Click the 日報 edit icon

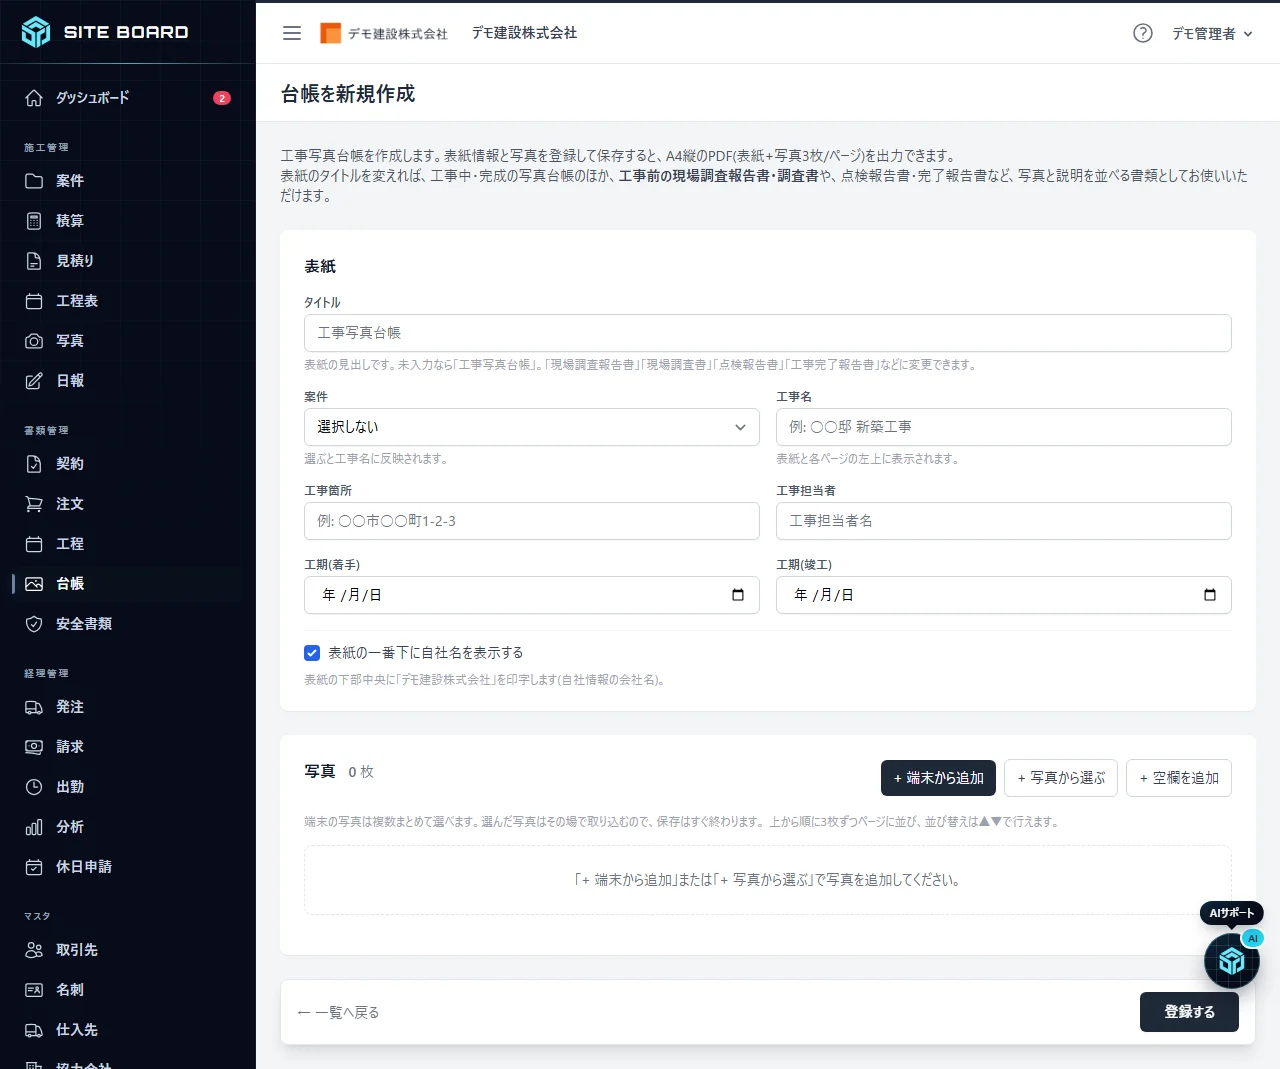pyautogui.click(x=34, y=381)
